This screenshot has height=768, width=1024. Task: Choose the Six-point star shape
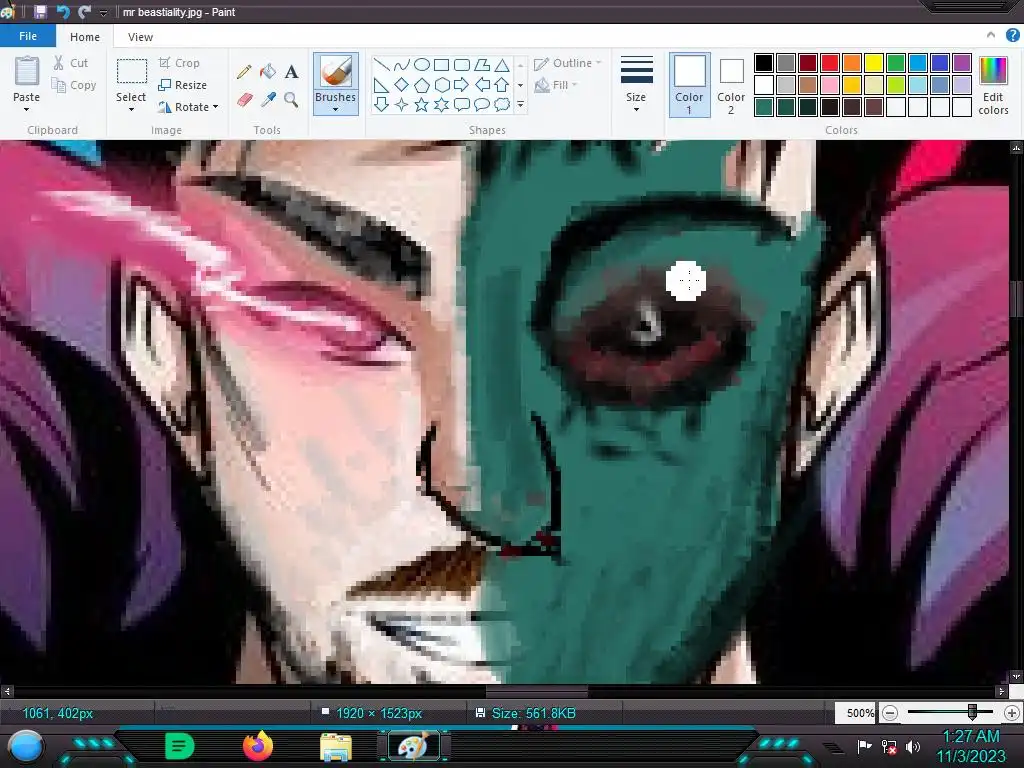click(x=441, y=104)
